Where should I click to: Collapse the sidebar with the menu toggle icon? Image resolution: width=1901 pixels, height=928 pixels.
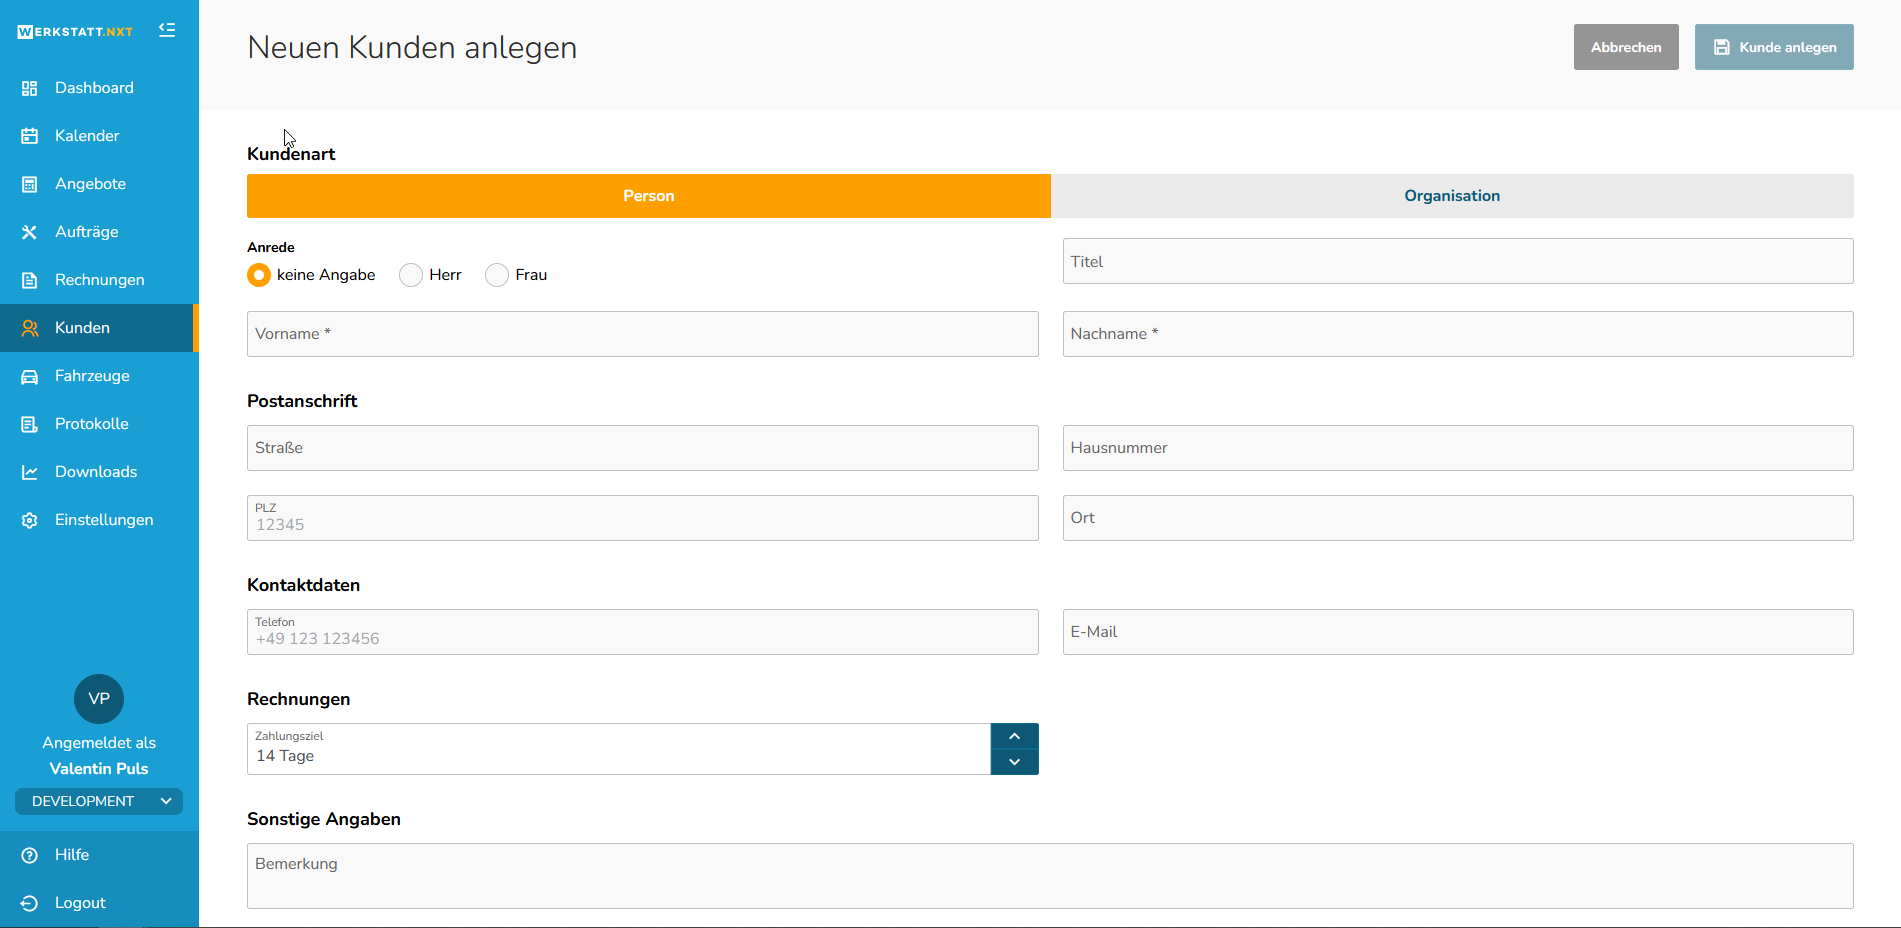pyautogui.click(x=167, y=30)
